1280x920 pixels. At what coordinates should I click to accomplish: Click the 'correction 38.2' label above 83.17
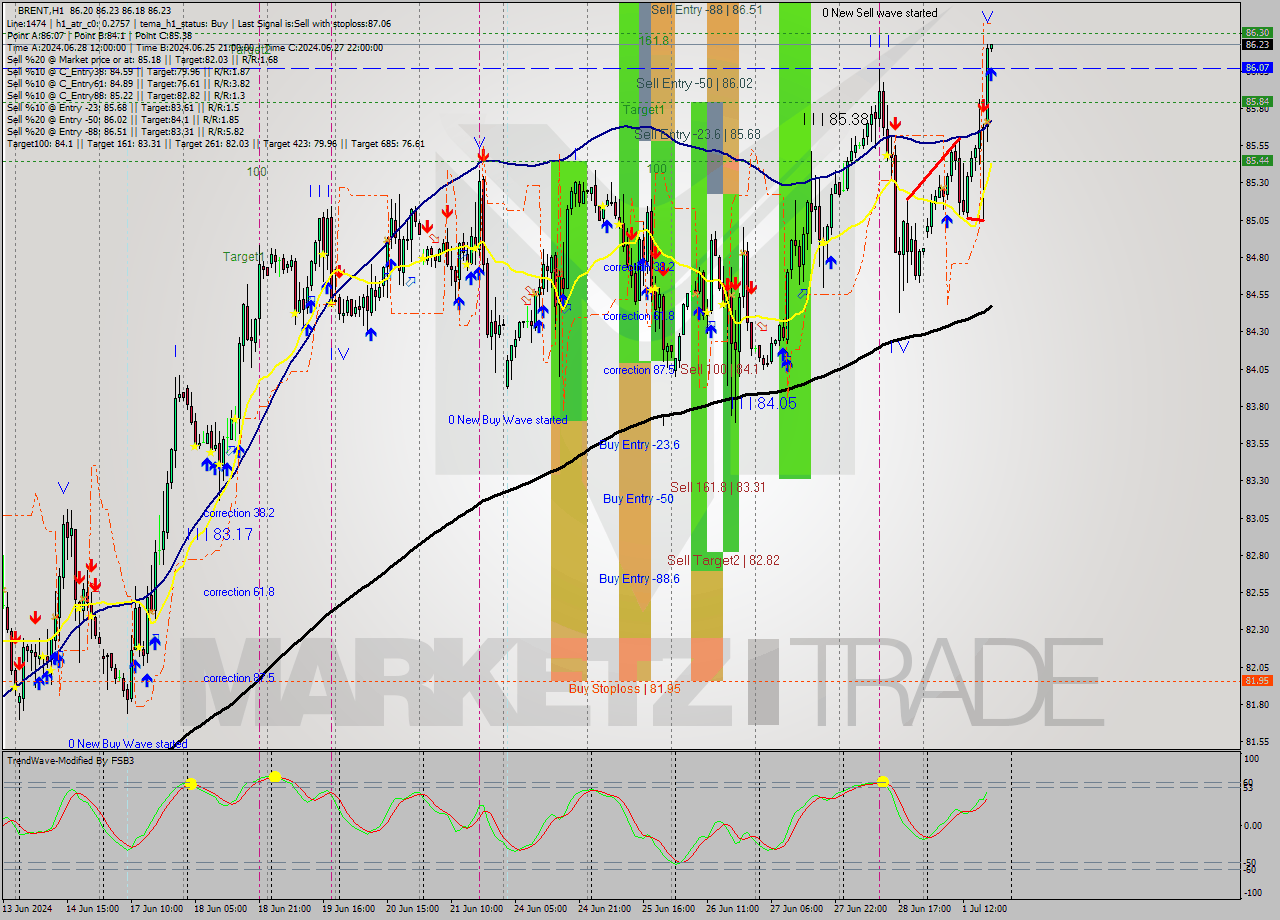coord(239,513)
